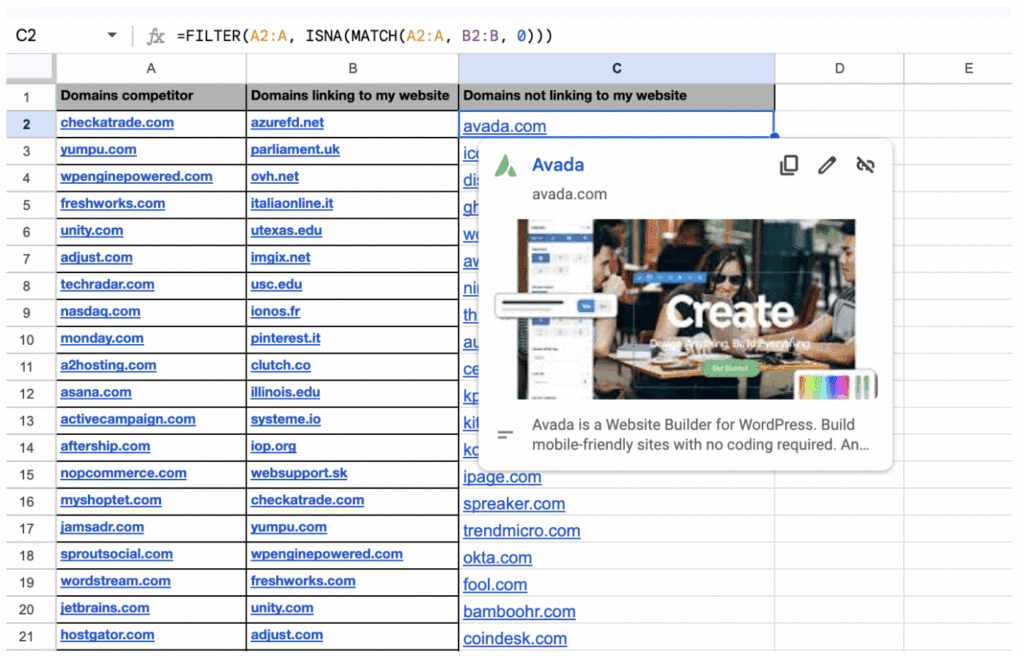Open illinois.edu link

[285, 392]
